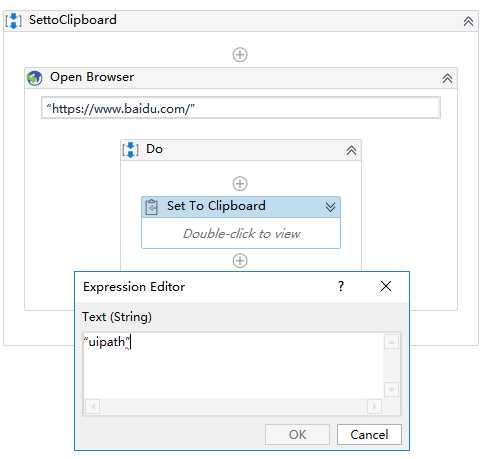Add activity below Set To Clipboard

pos(240,261)
